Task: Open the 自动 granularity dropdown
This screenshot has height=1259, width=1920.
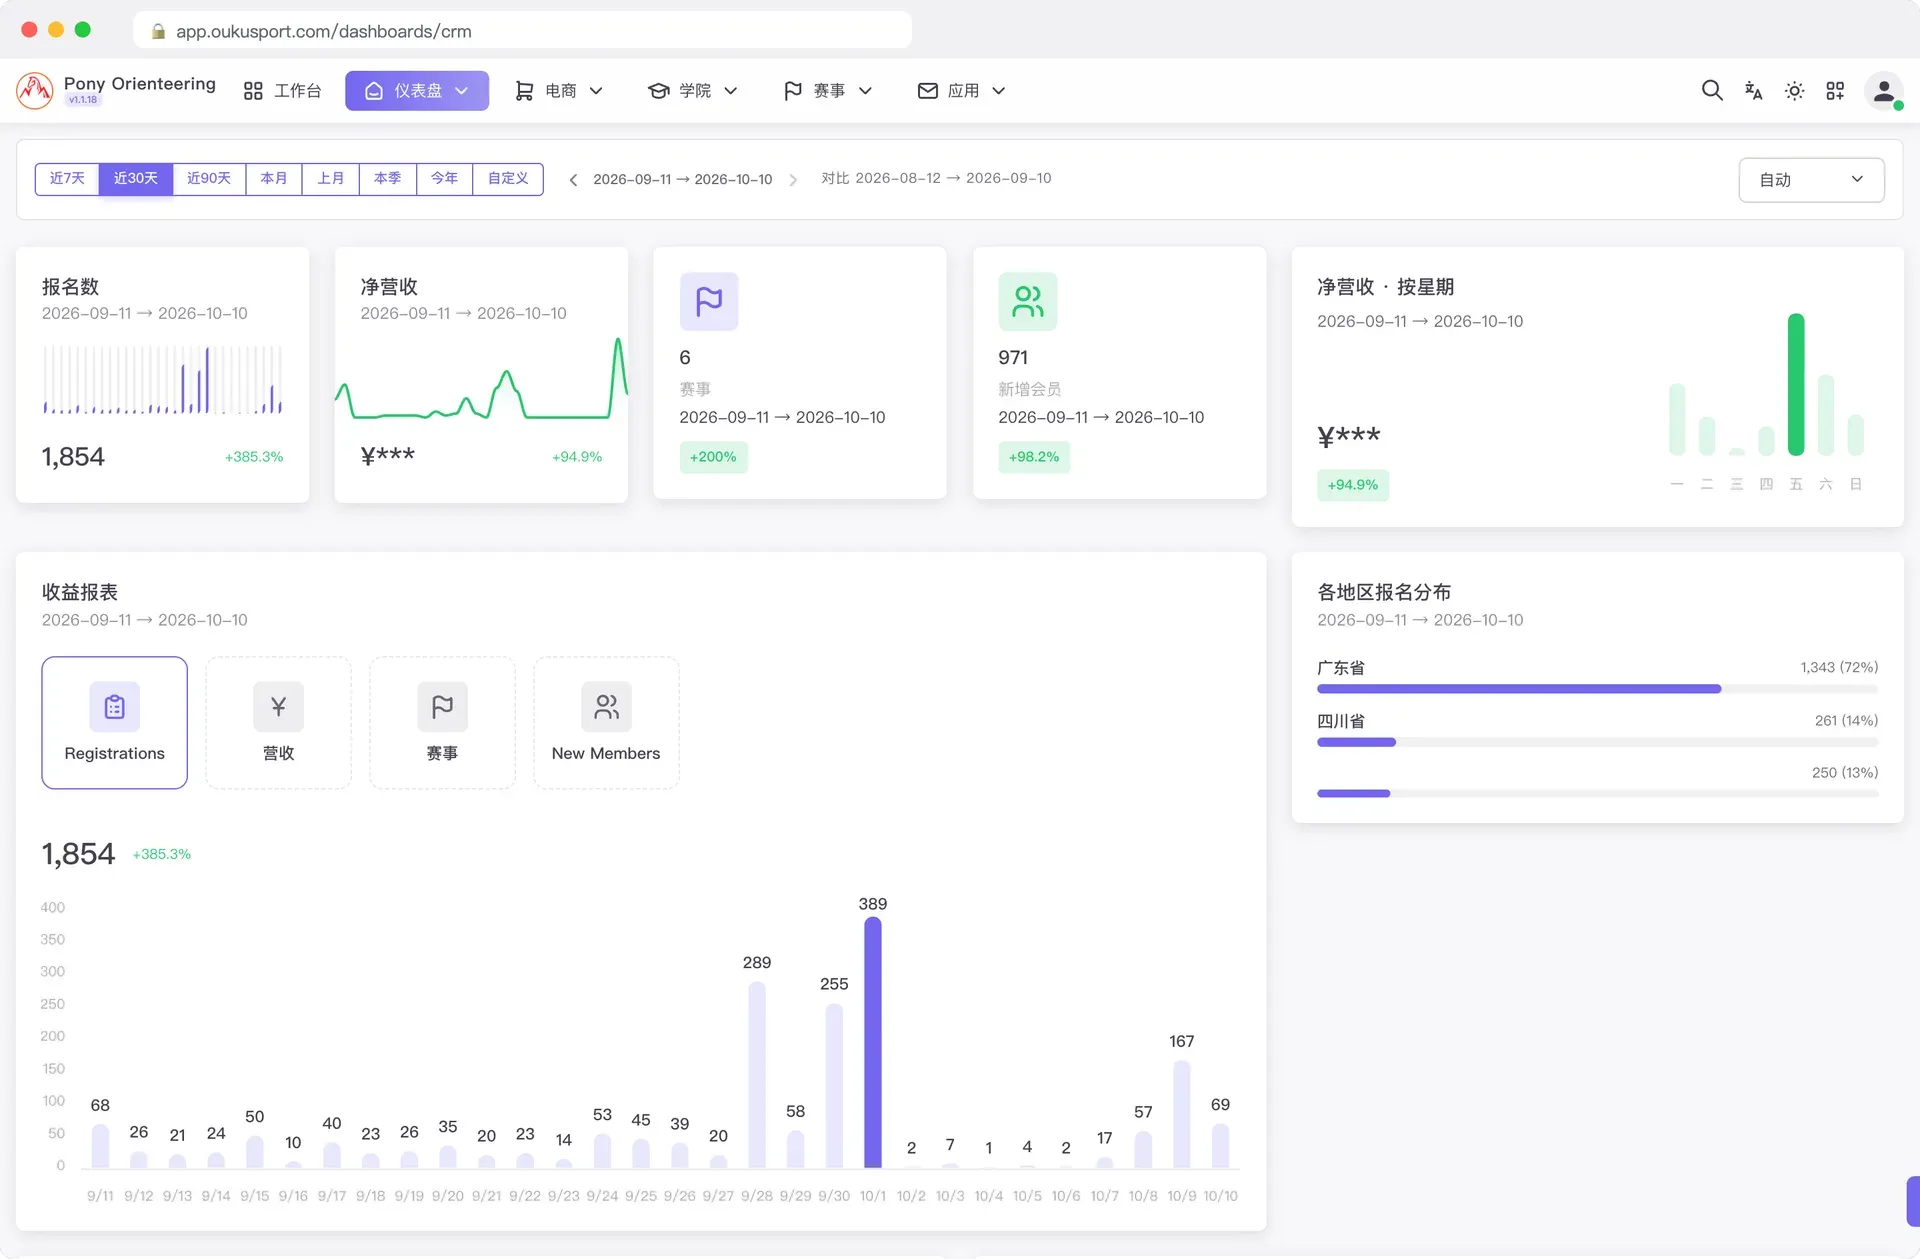Action: click(x=1811, y=180)
